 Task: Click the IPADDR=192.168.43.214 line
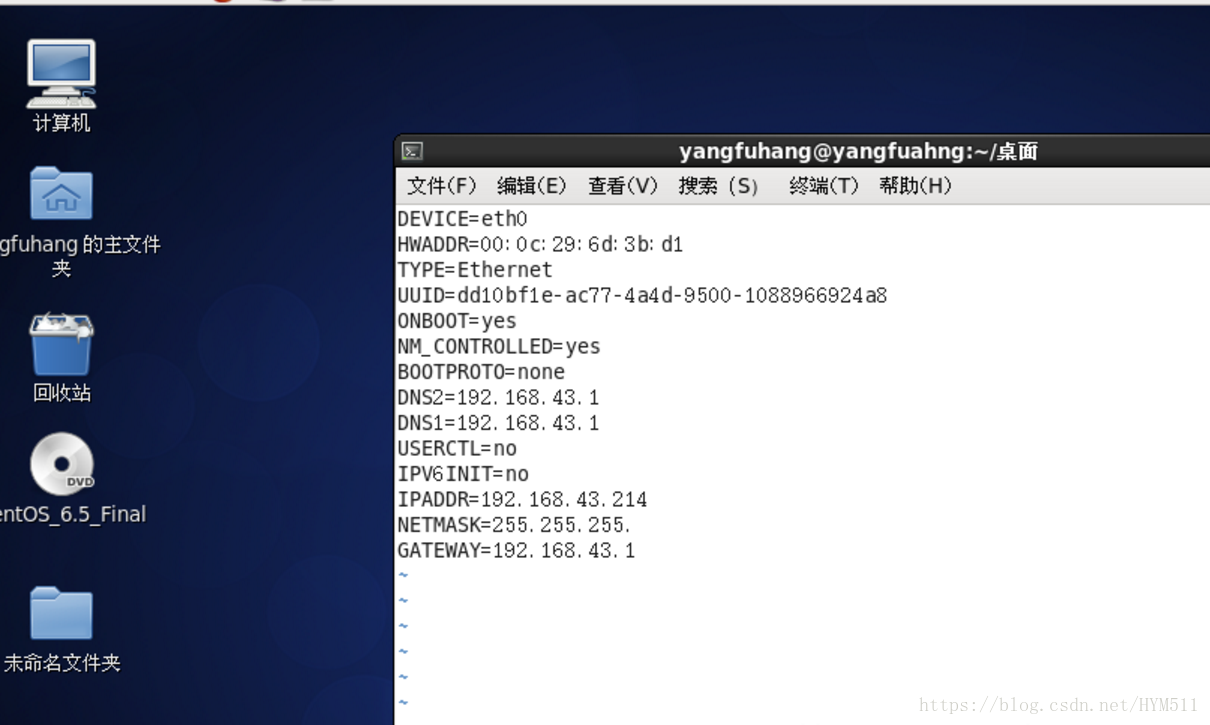coord(522,499)
